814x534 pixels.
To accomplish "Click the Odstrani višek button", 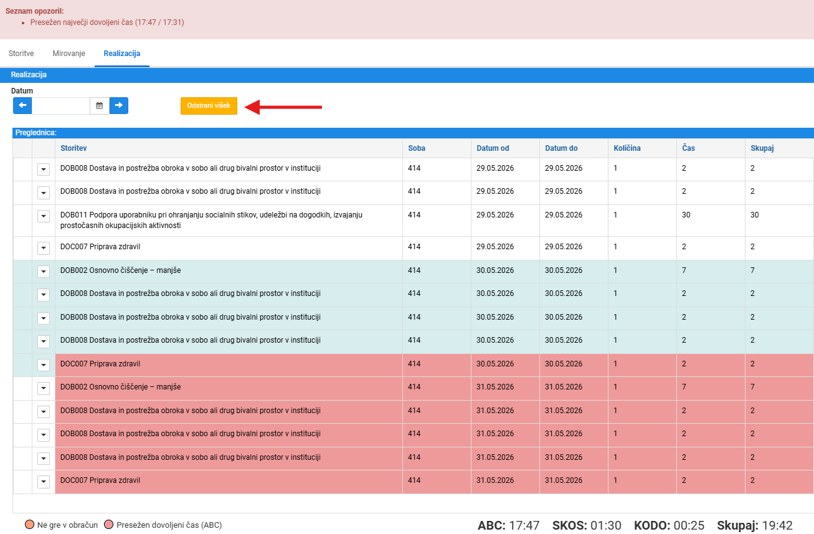I will tap(209, 105).
